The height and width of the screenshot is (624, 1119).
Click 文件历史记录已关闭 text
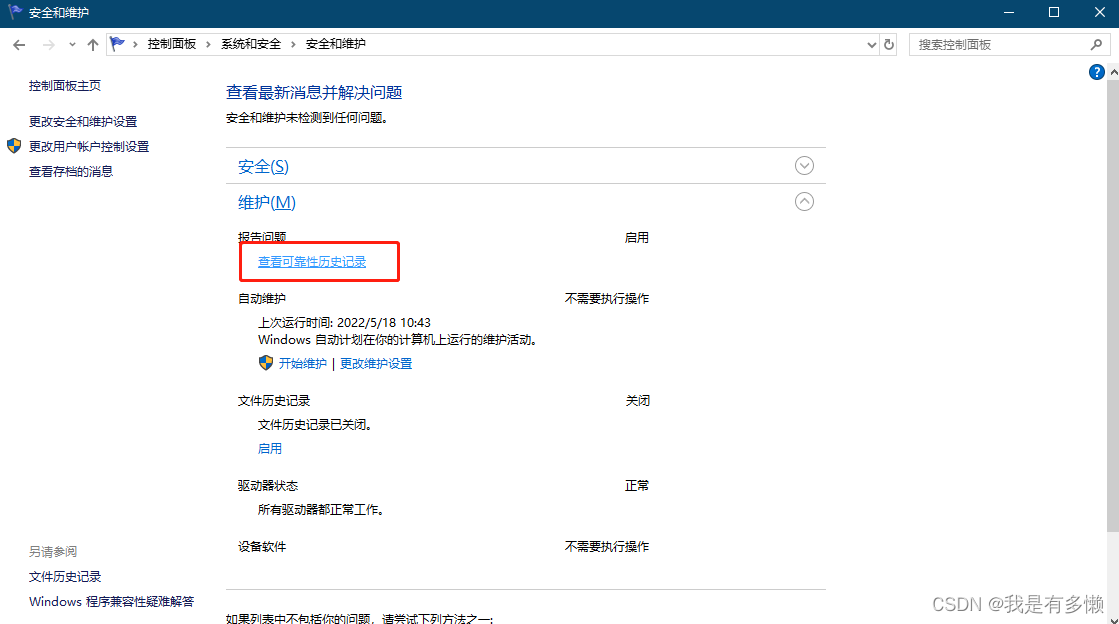point(315,425)
